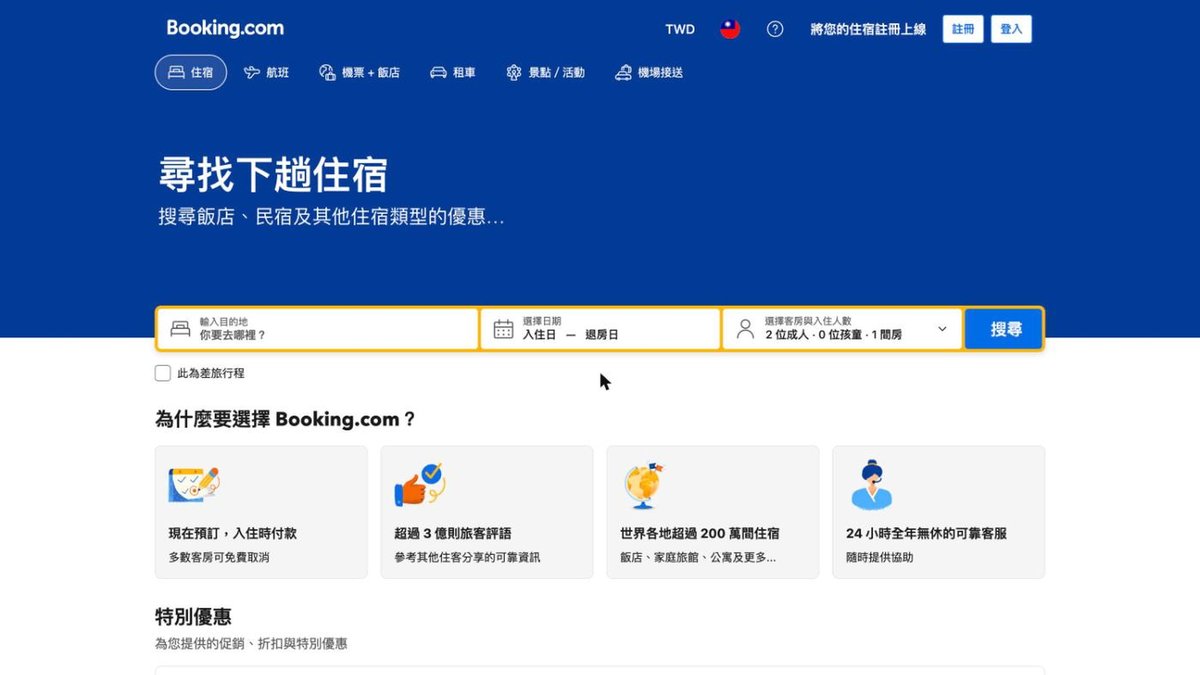Click 飯店、家庭旅館、公寓及更多… text
This screenshot has height=675, width=1200.
pyautogui.click(x=698, y=557)
